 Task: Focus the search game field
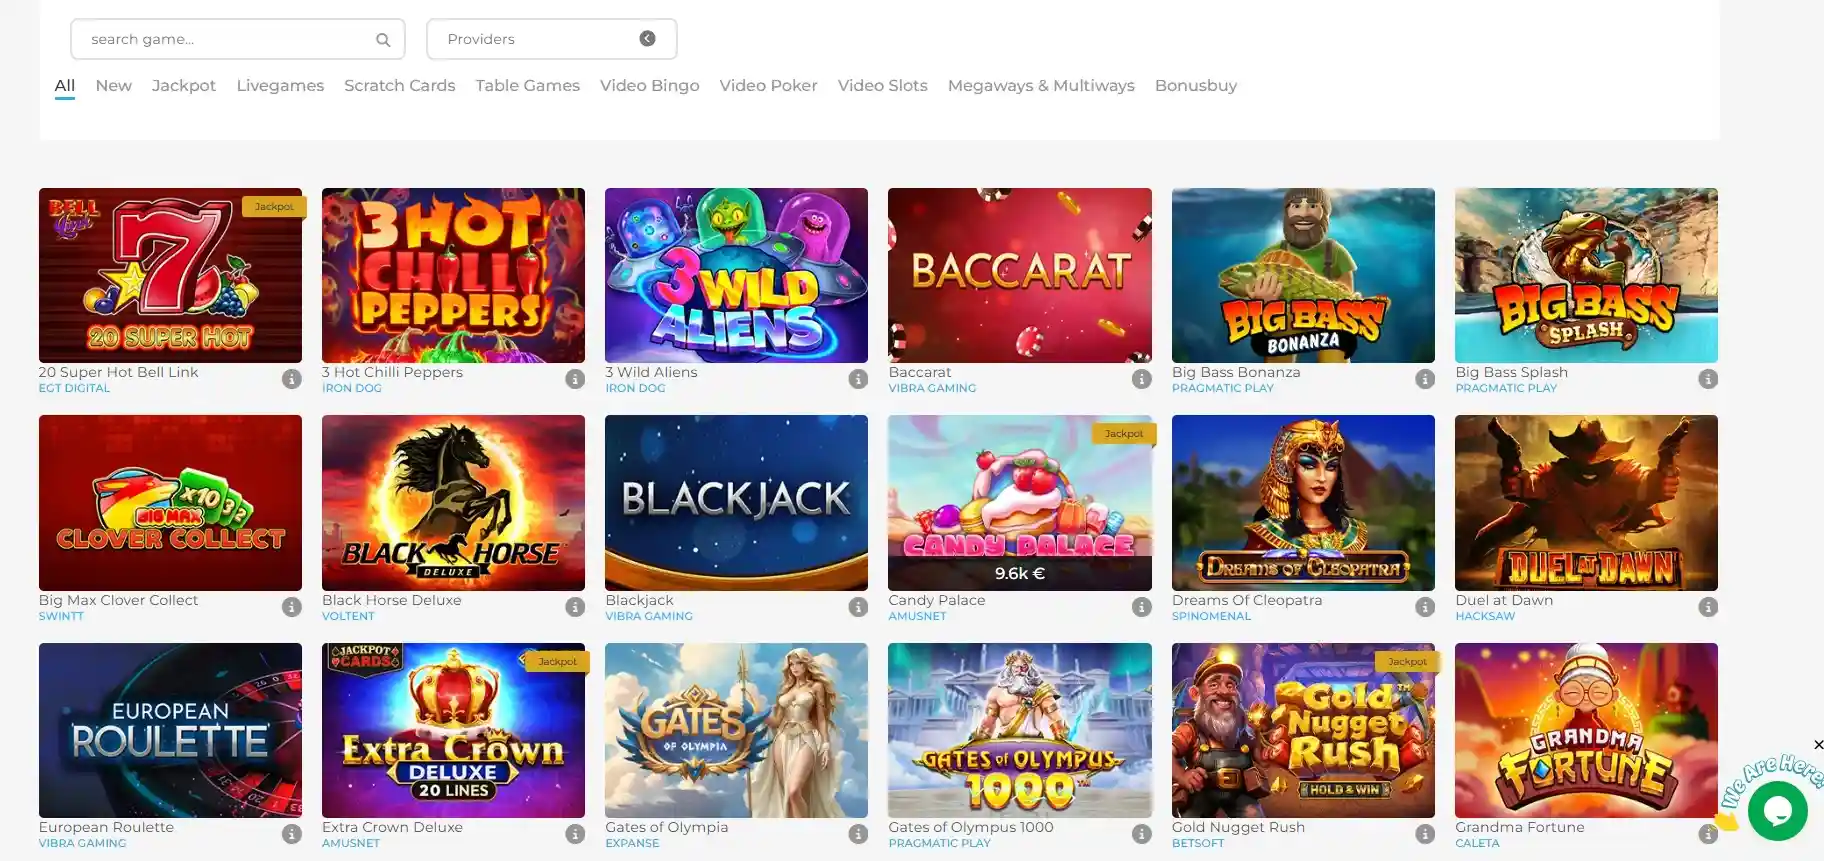click(238, 39)
